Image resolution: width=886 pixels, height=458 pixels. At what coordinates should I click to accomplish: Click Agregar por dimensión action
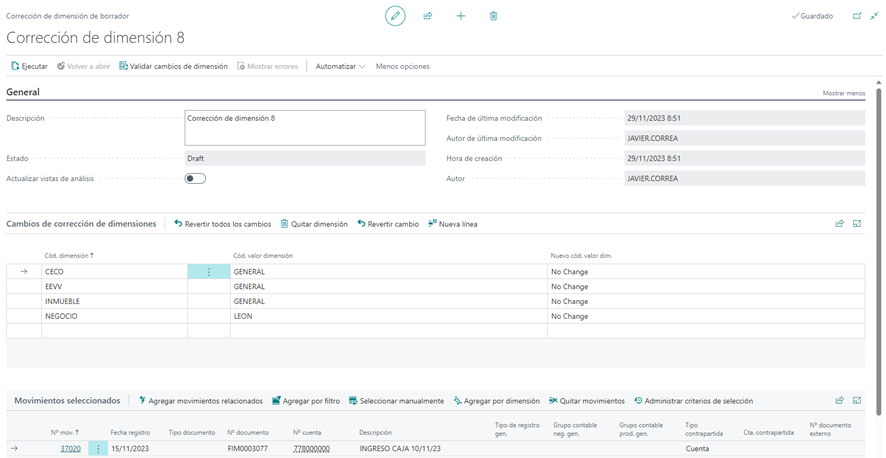(x=496, y=401)
